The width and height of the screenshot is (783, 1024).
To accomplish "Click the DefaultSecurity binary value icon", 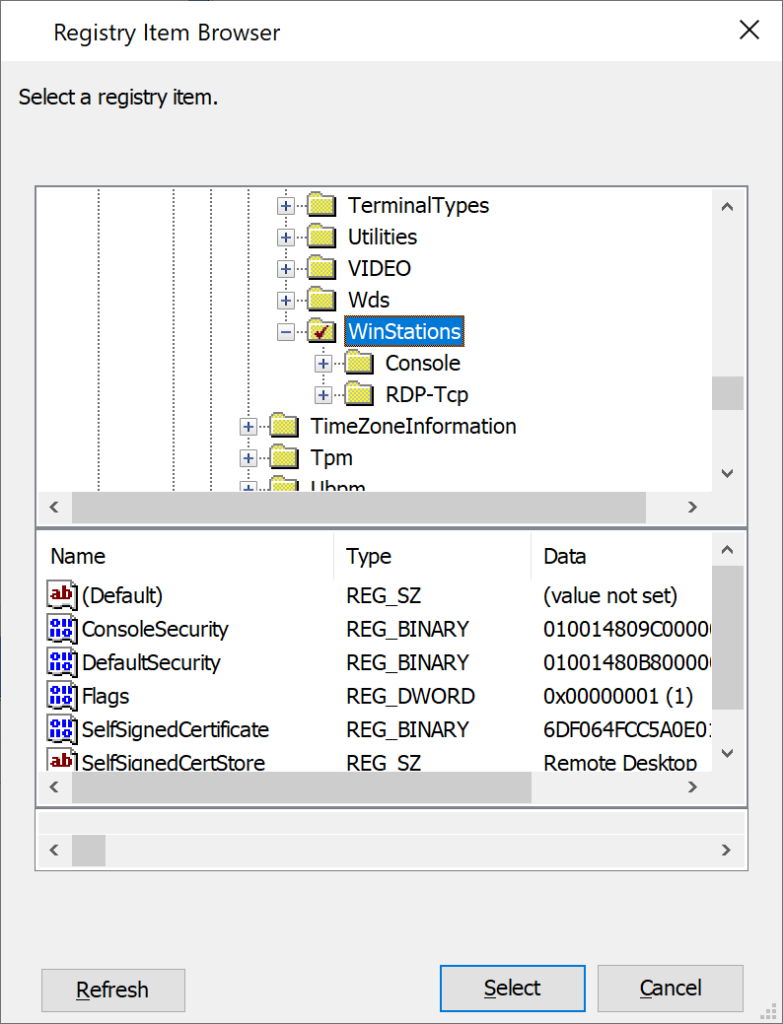I will (62, 662).
